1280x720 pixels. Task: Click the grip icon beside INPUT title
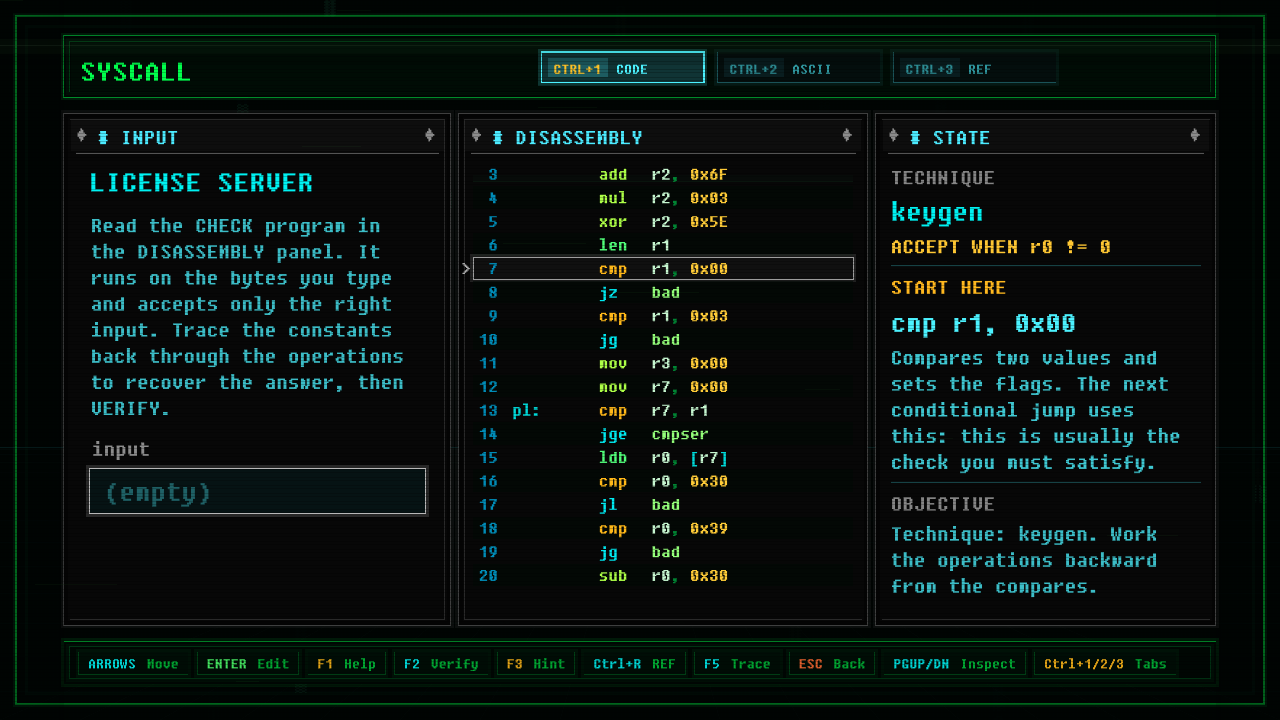(x=103, y=137)
